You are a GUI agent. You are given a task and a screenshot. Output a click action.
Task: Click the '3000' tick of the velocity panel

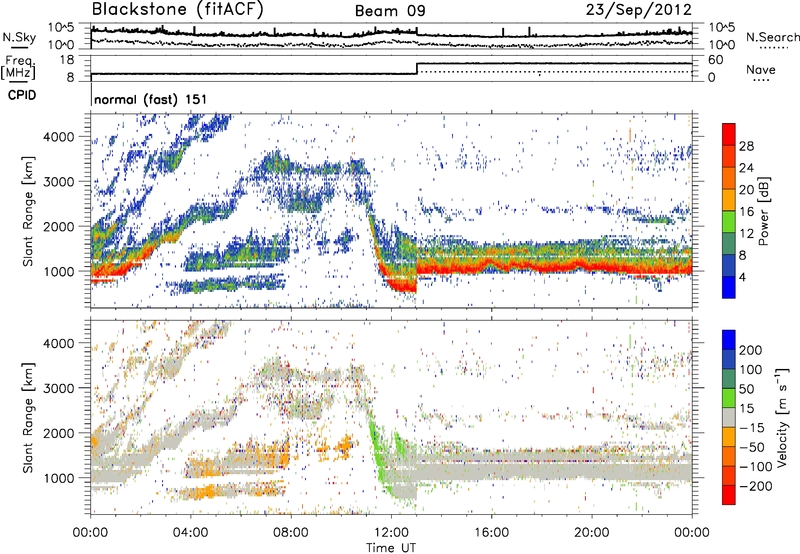coord(59,388)
